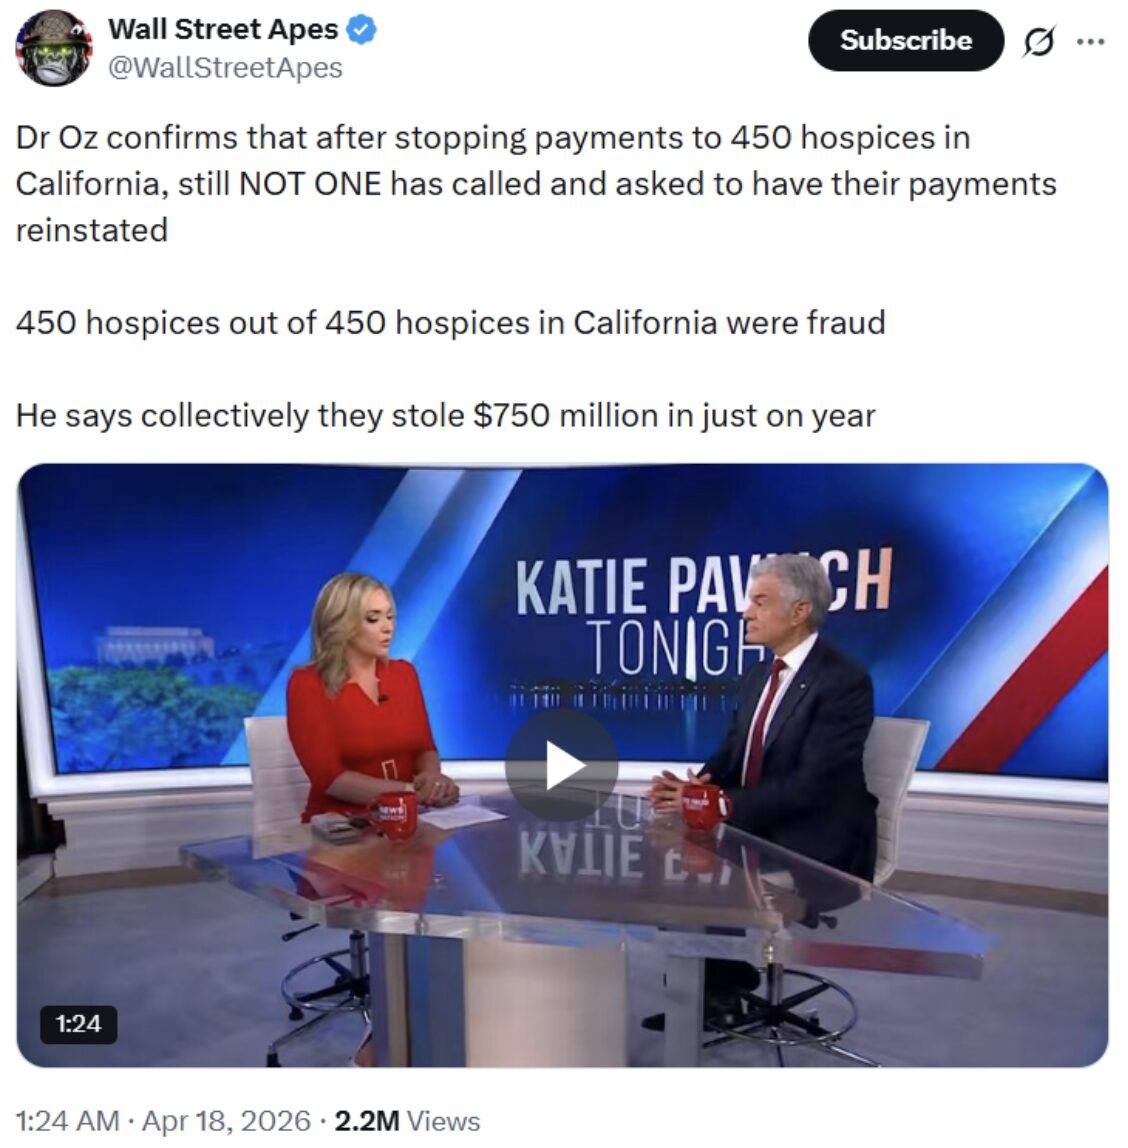Click the red mug beside the host

click(396, 813)
